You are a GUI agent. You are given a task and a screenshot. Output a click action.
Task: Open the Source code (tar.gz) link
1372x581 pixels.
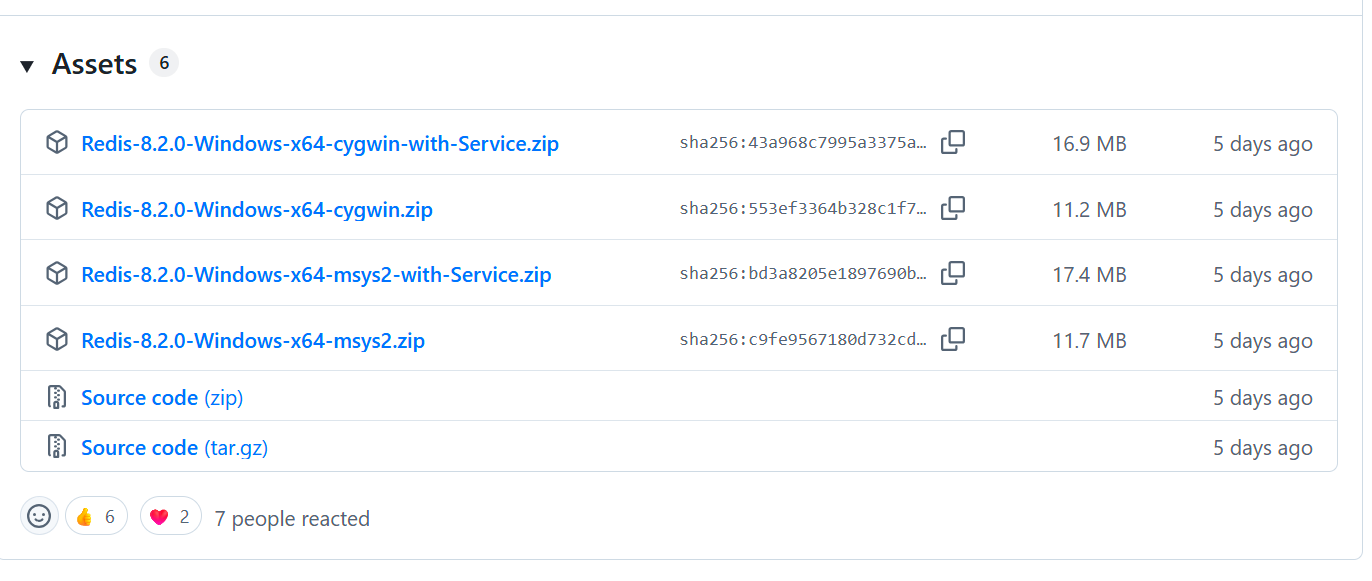[x=175, y=448]
